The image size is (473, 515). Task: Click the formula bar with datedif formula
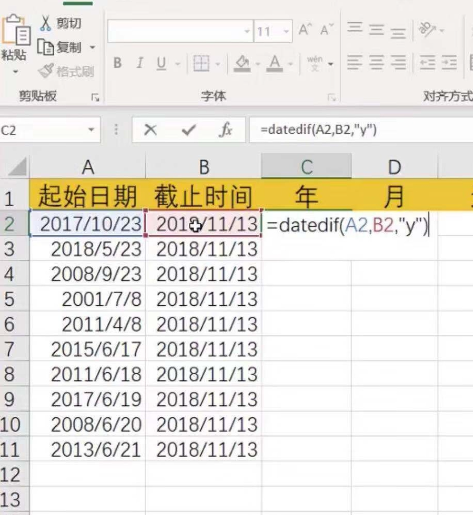pyautogui.click(x=361, y=130)
